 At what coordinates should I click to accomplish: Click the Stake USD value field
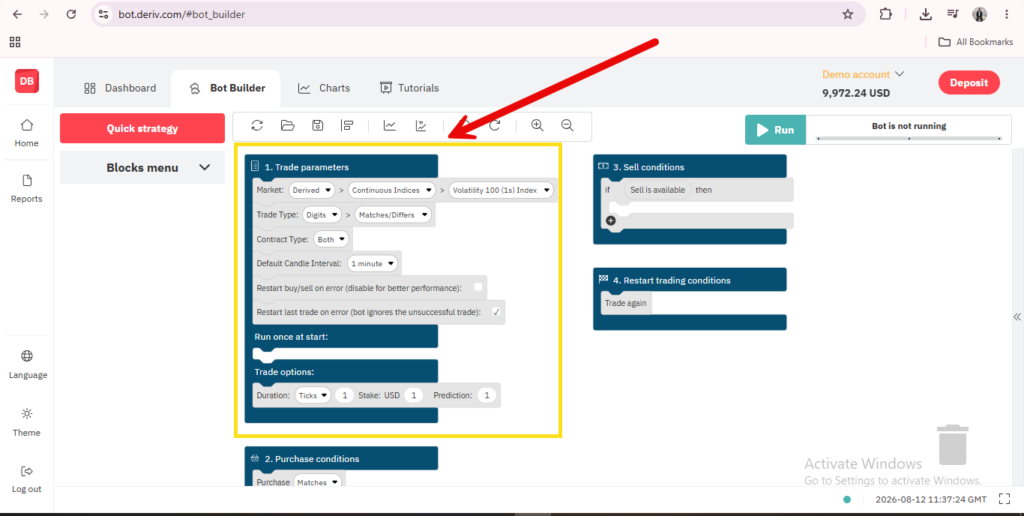click(413, 395)
